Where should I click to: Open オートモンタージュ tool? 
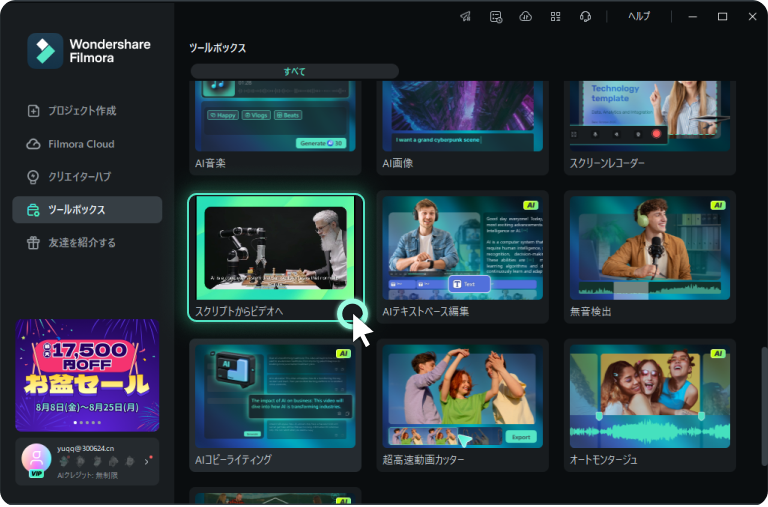point(649,405)
